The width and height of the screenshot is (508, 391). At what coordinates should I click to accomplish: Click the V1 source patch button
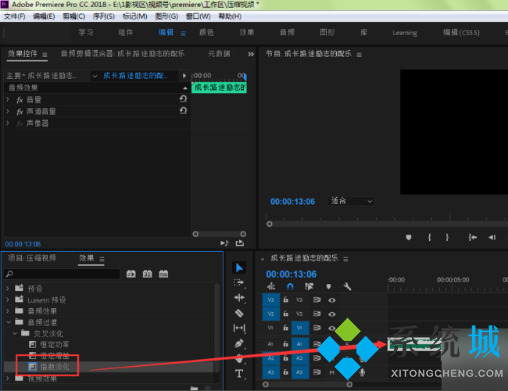pos(270,328)
